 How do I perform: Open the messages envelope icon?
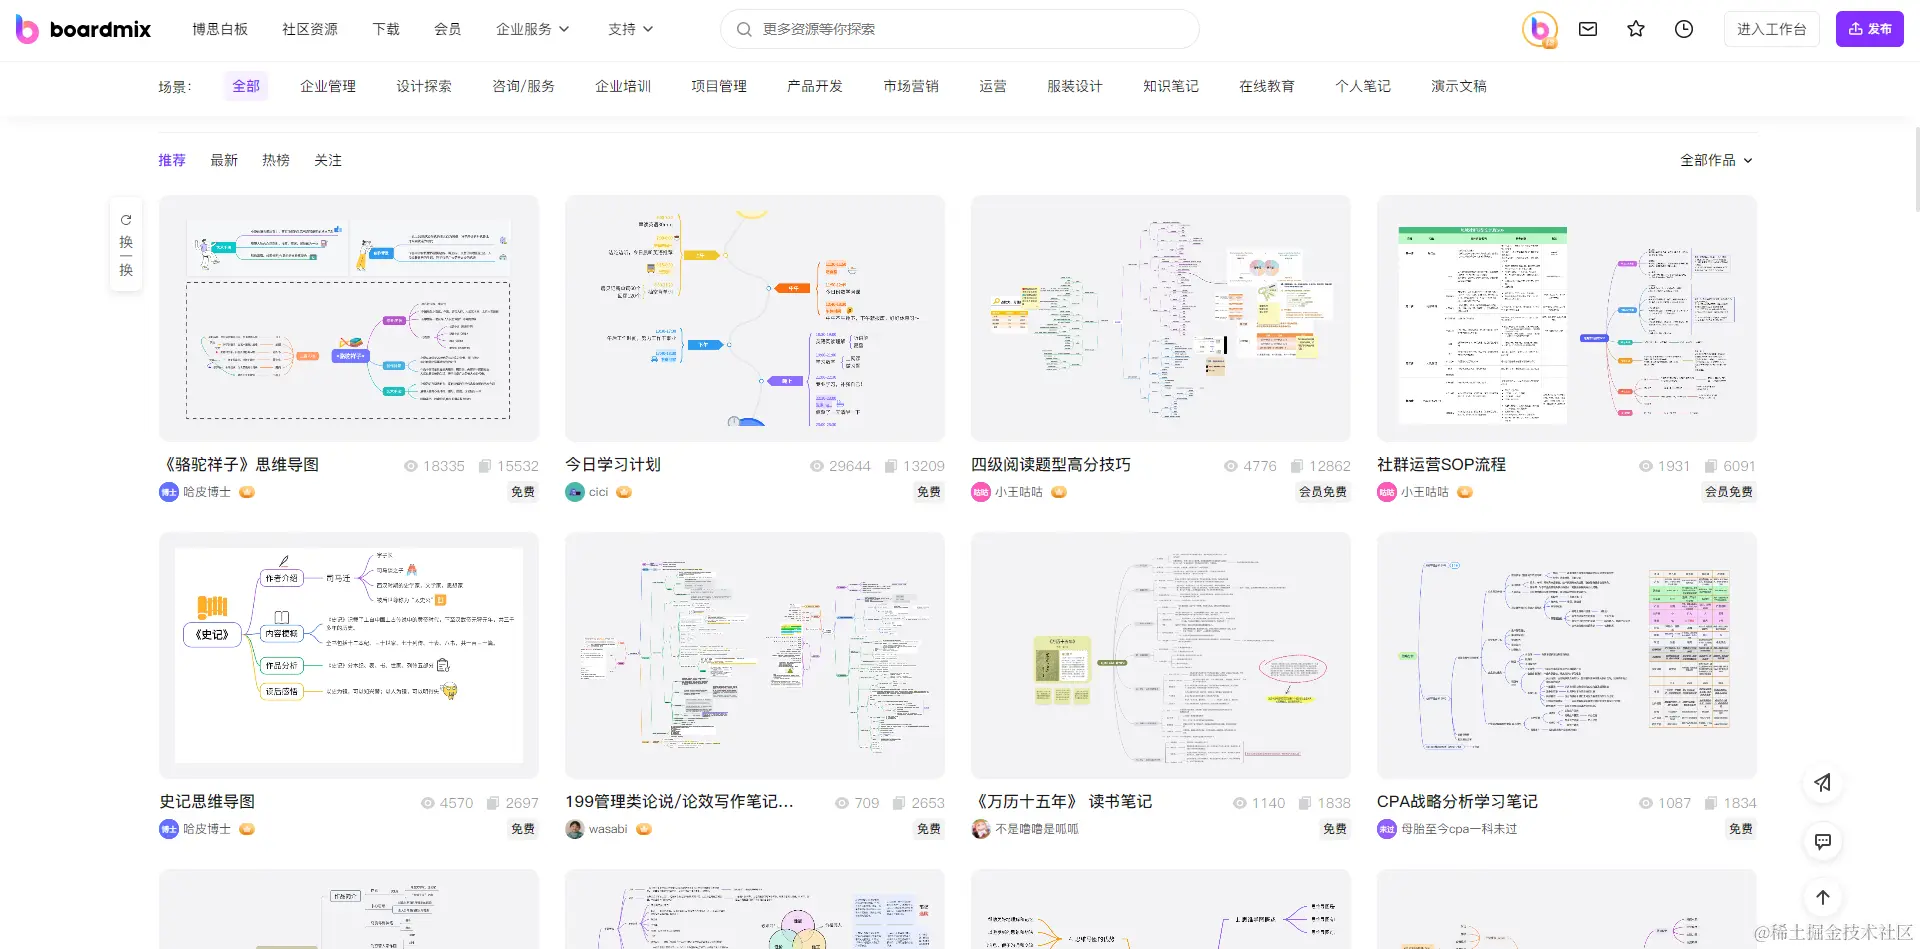click(x=1587, y=29)
